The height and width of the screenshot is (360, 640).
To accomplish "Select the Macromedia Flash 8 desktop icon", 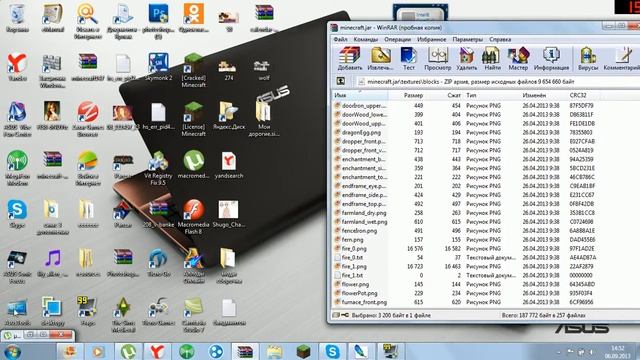I will [193, 217].
